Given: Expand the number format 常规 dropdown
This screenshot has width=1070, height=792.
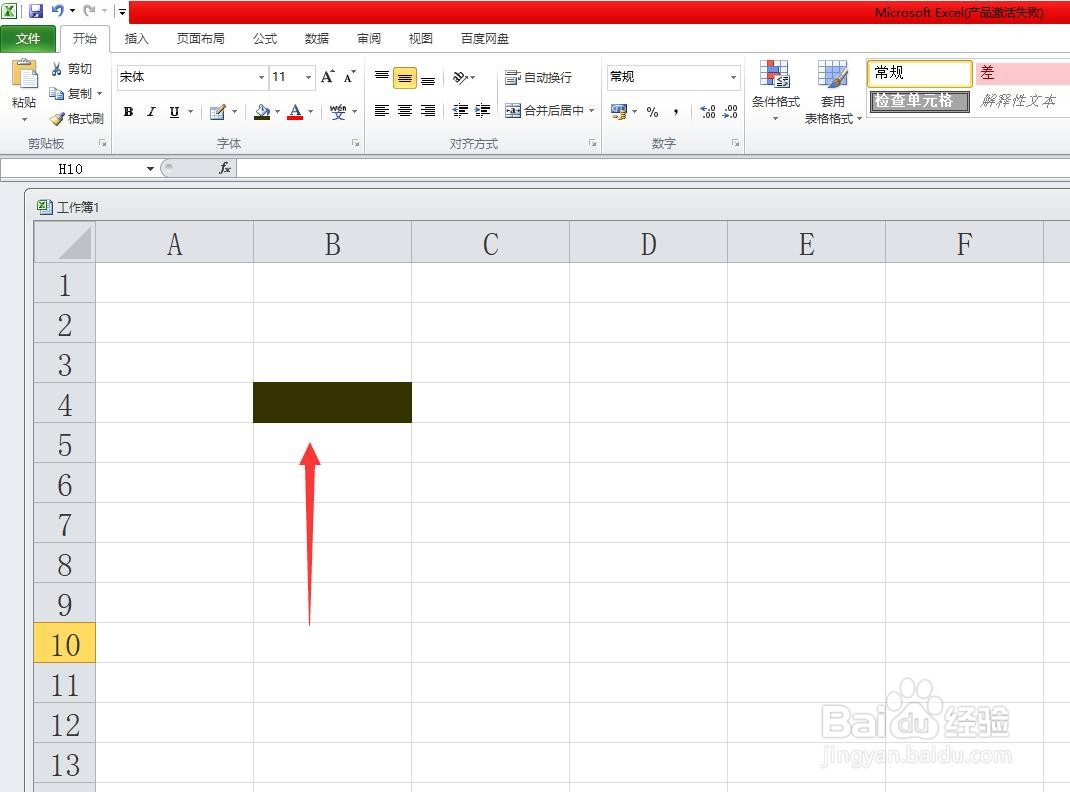Looking at the screenshot, I should coord(734,77).
